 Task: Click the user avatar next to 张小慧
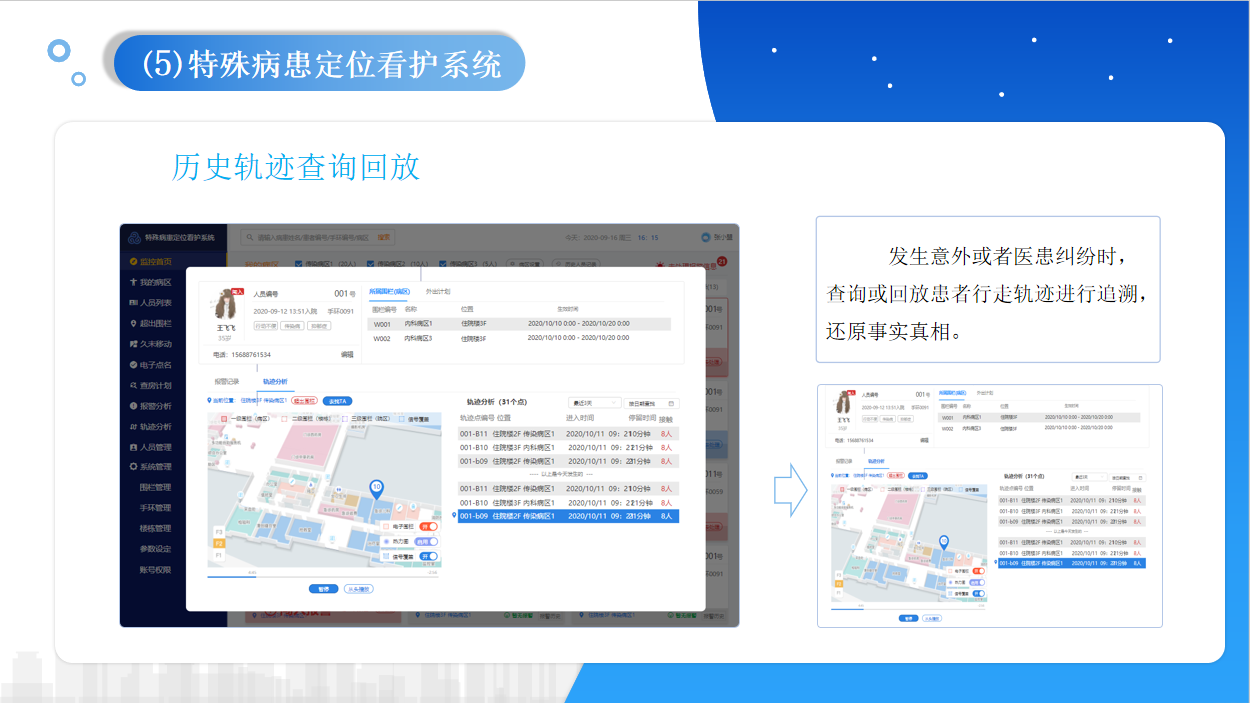705,237
